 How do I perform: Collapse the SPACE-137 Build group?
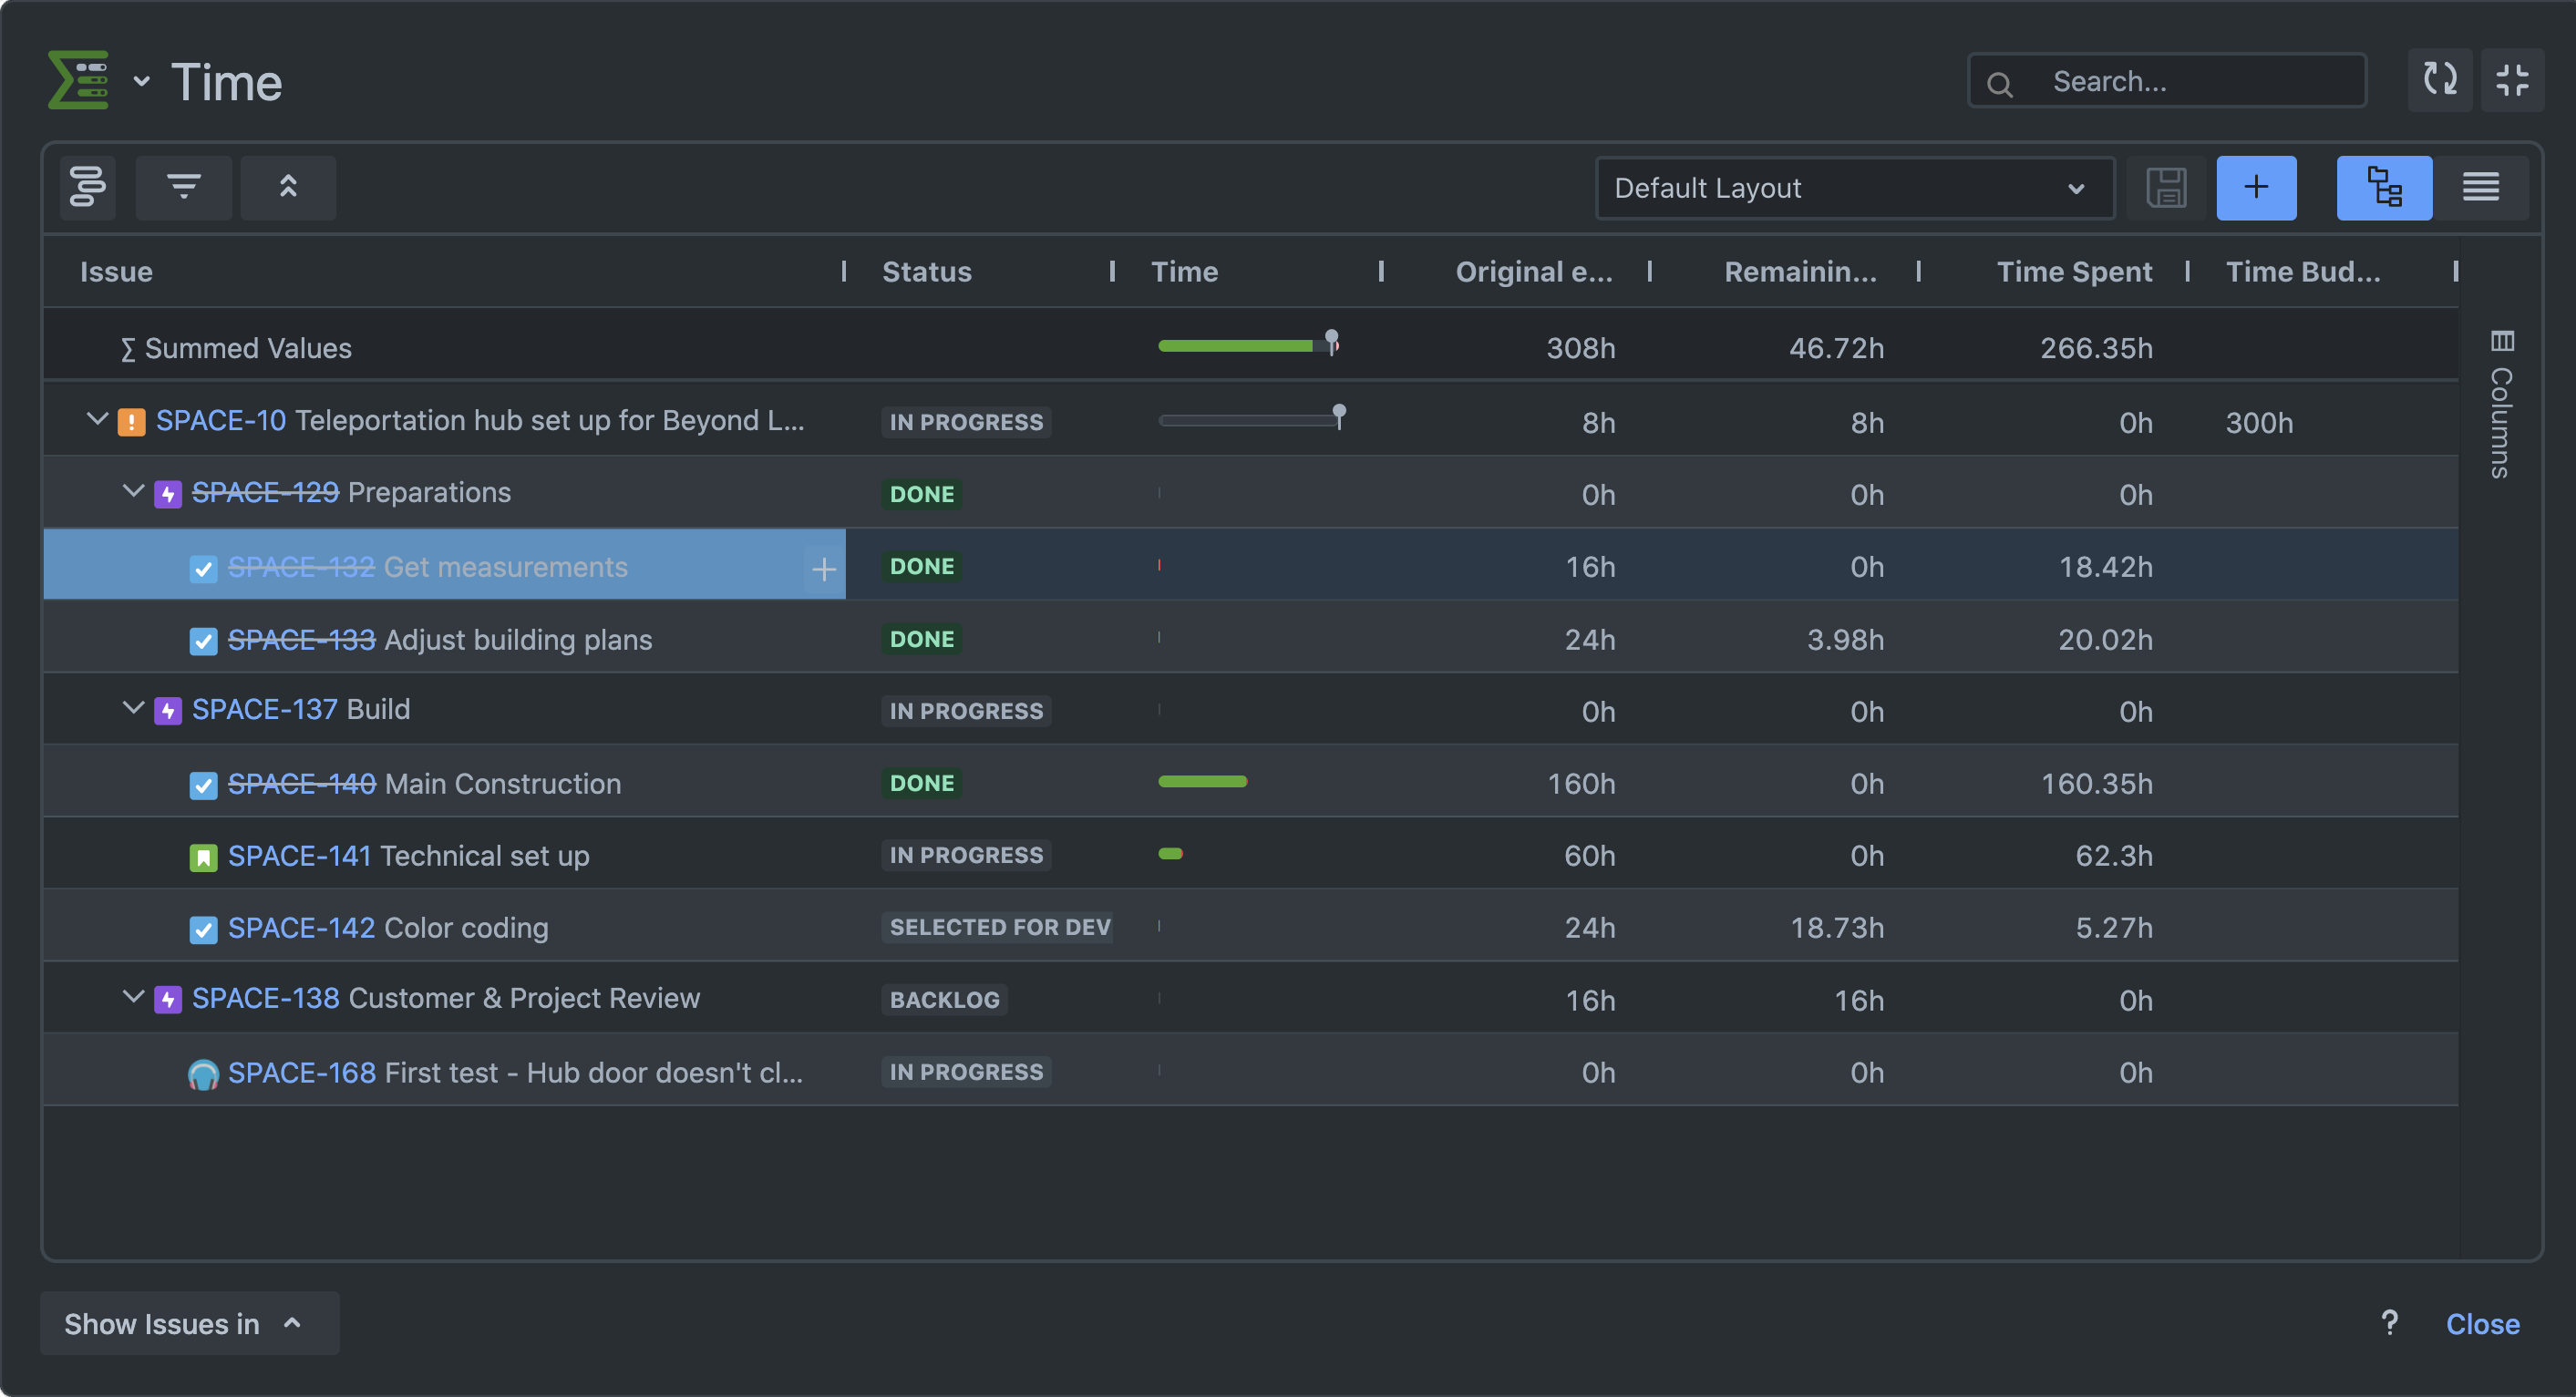(x=133, y=709)
